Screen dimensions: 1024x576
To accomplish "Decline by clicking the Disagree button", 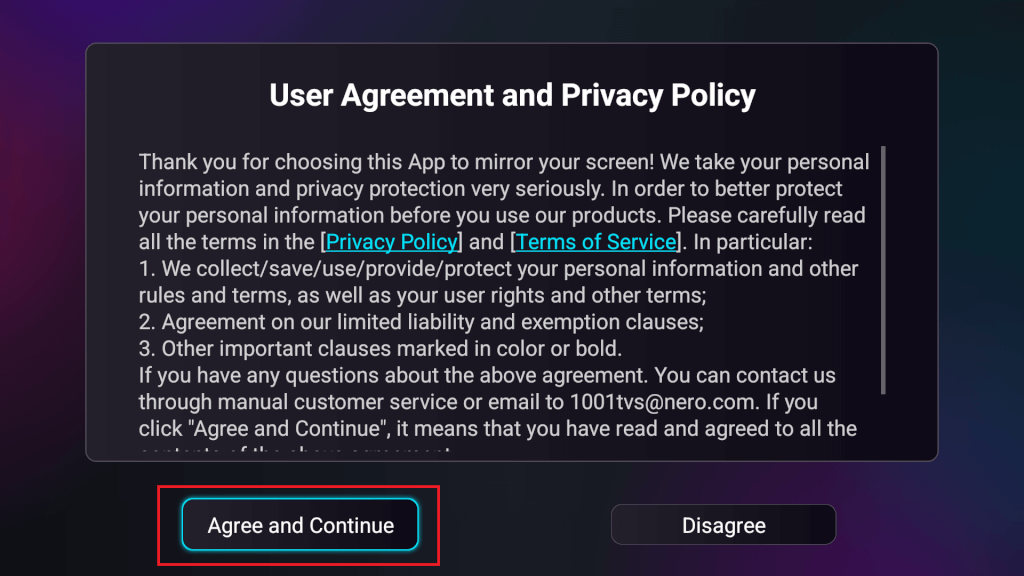I will tap(723, 525).
